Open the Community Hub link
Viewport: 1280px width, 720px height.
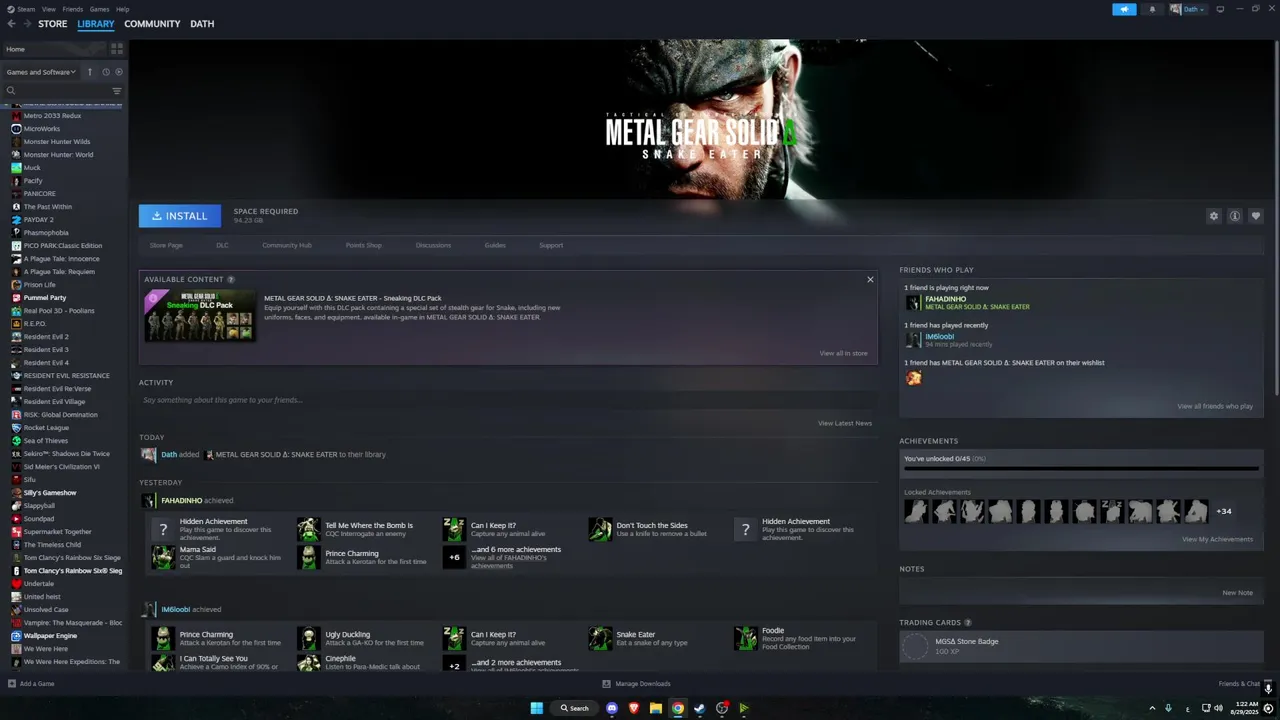(287, 245)
